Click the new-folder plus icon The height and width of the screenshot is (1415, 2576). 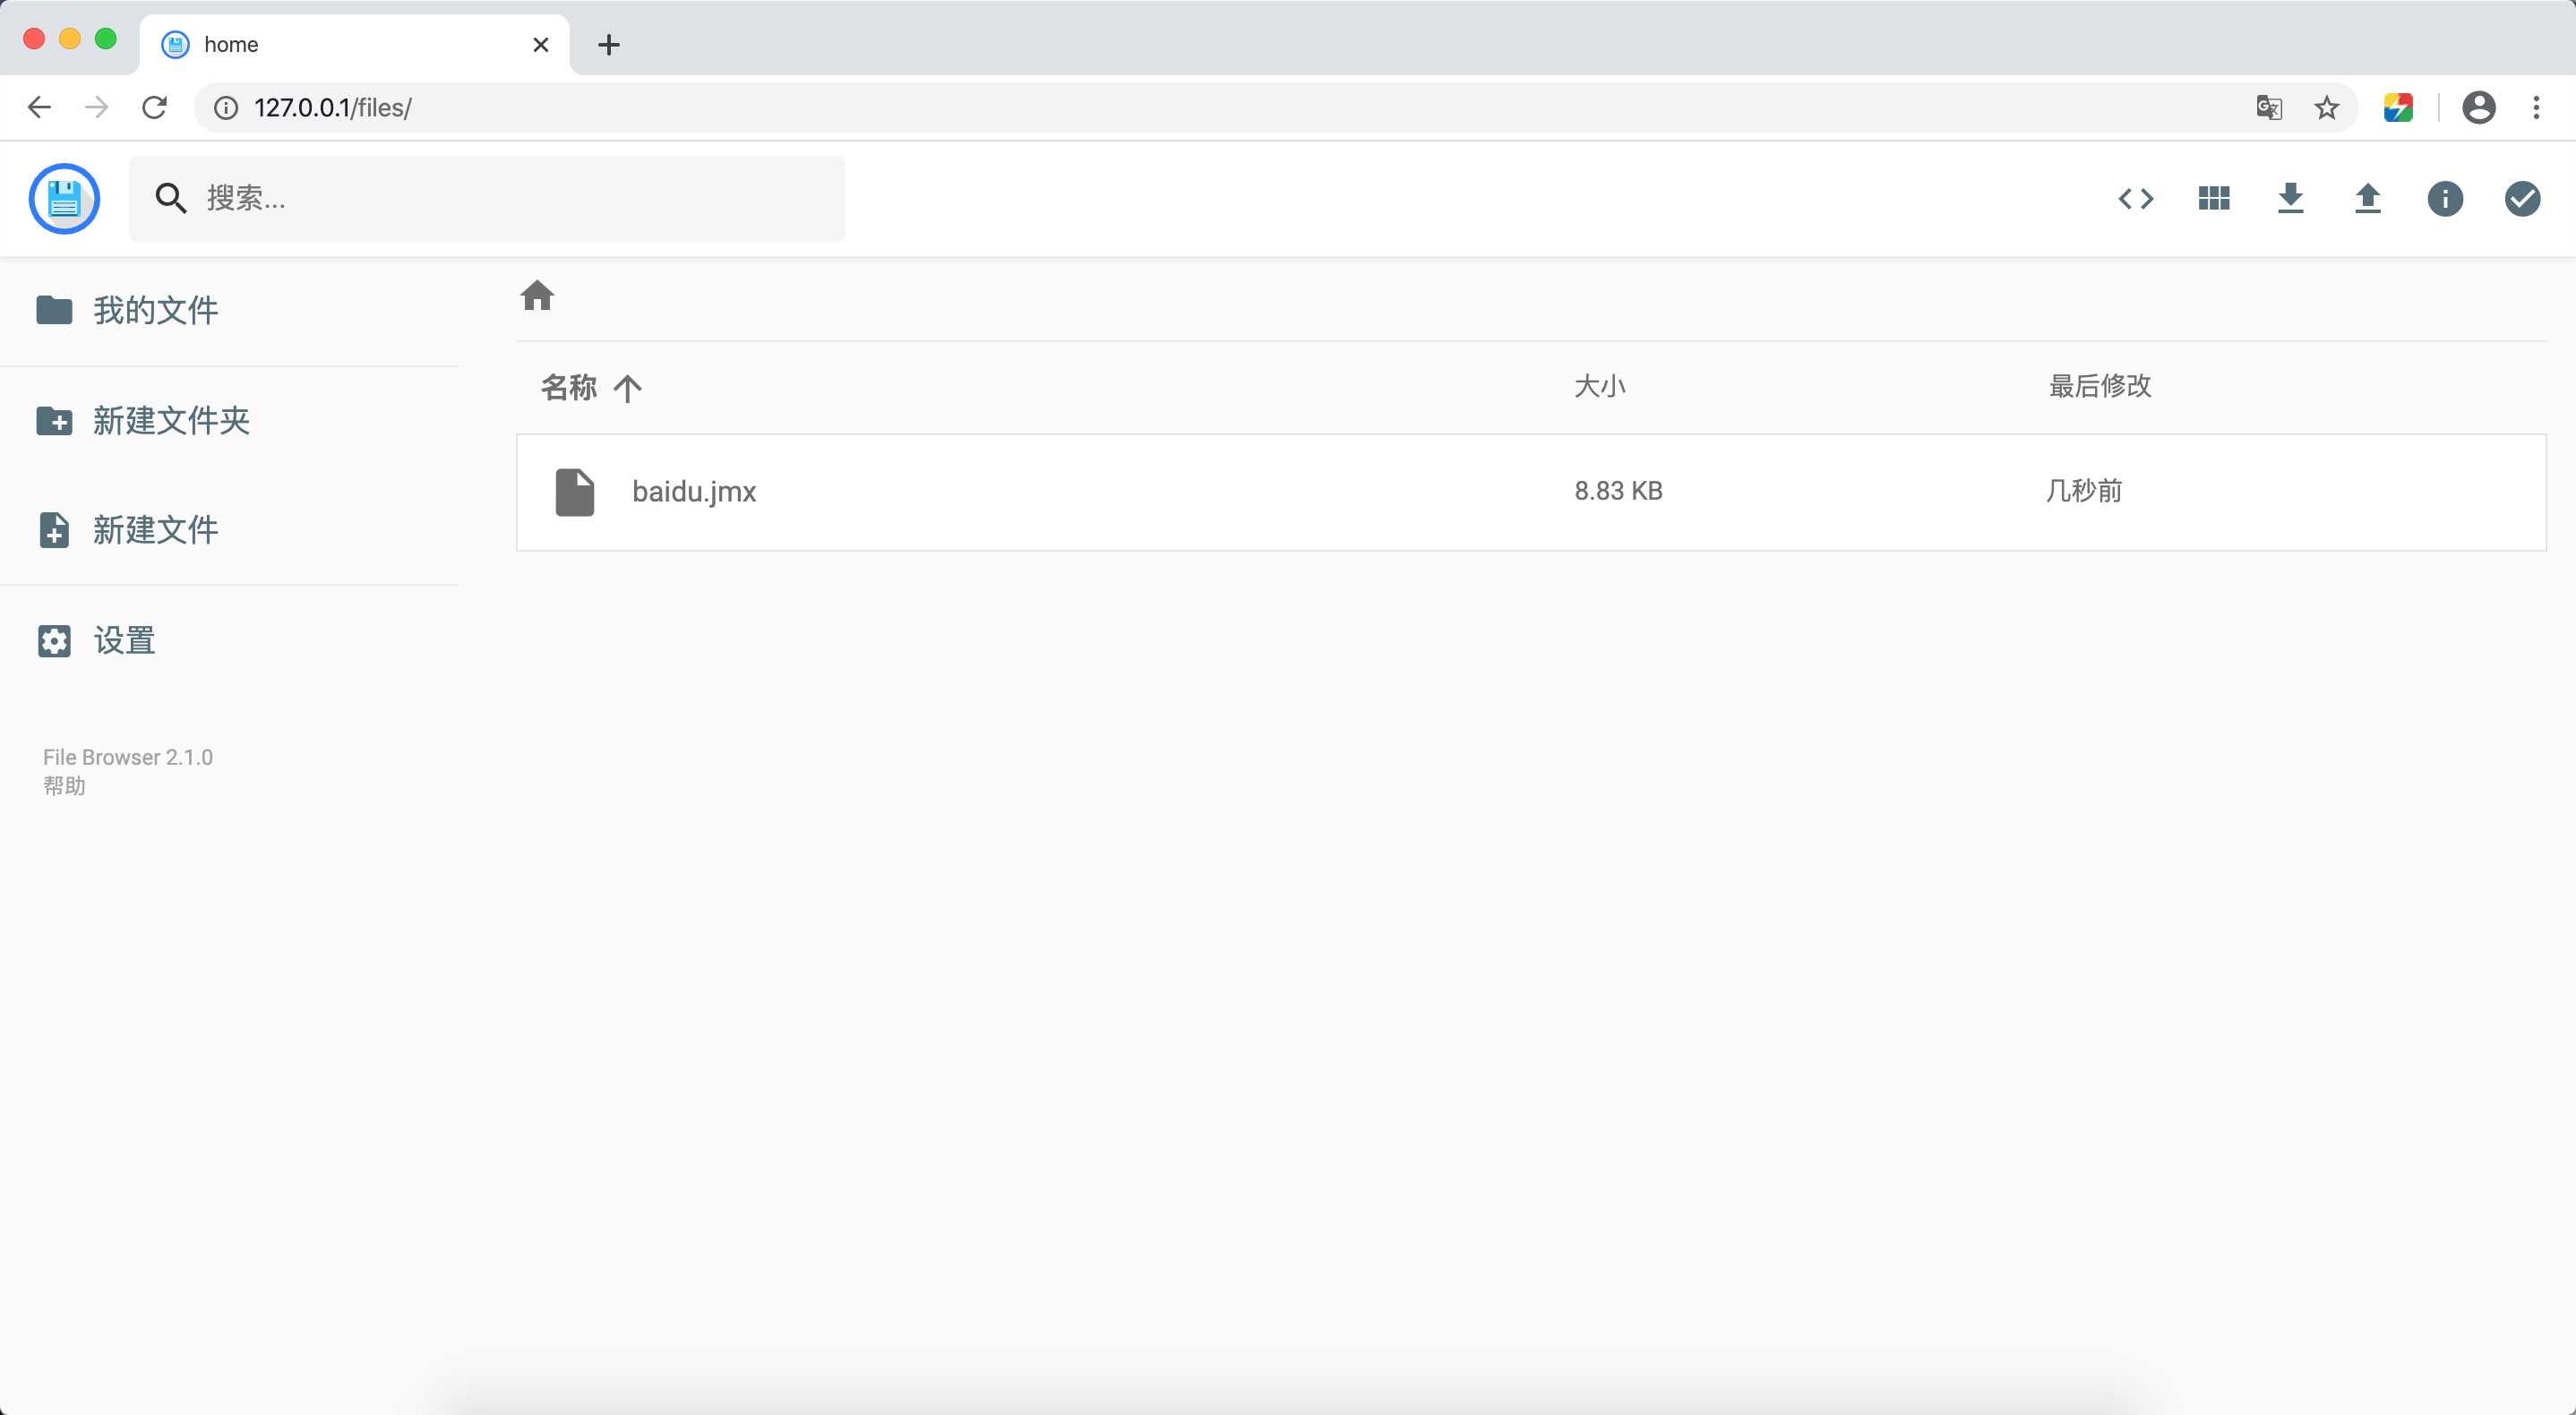pyautogui.click(x=54, y=420)
